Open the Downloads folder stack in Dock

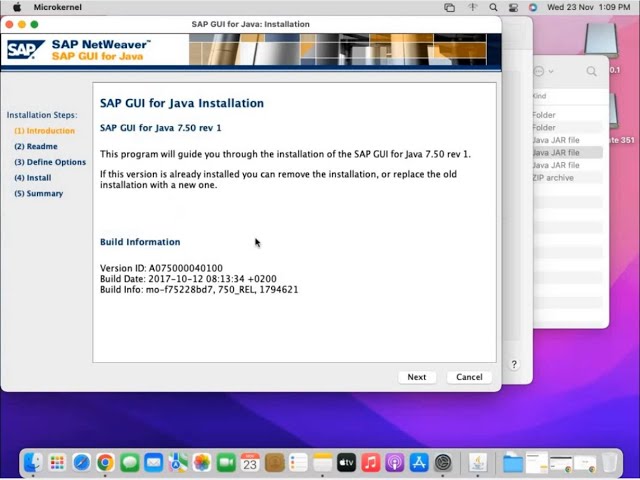[x=513, y=463]
